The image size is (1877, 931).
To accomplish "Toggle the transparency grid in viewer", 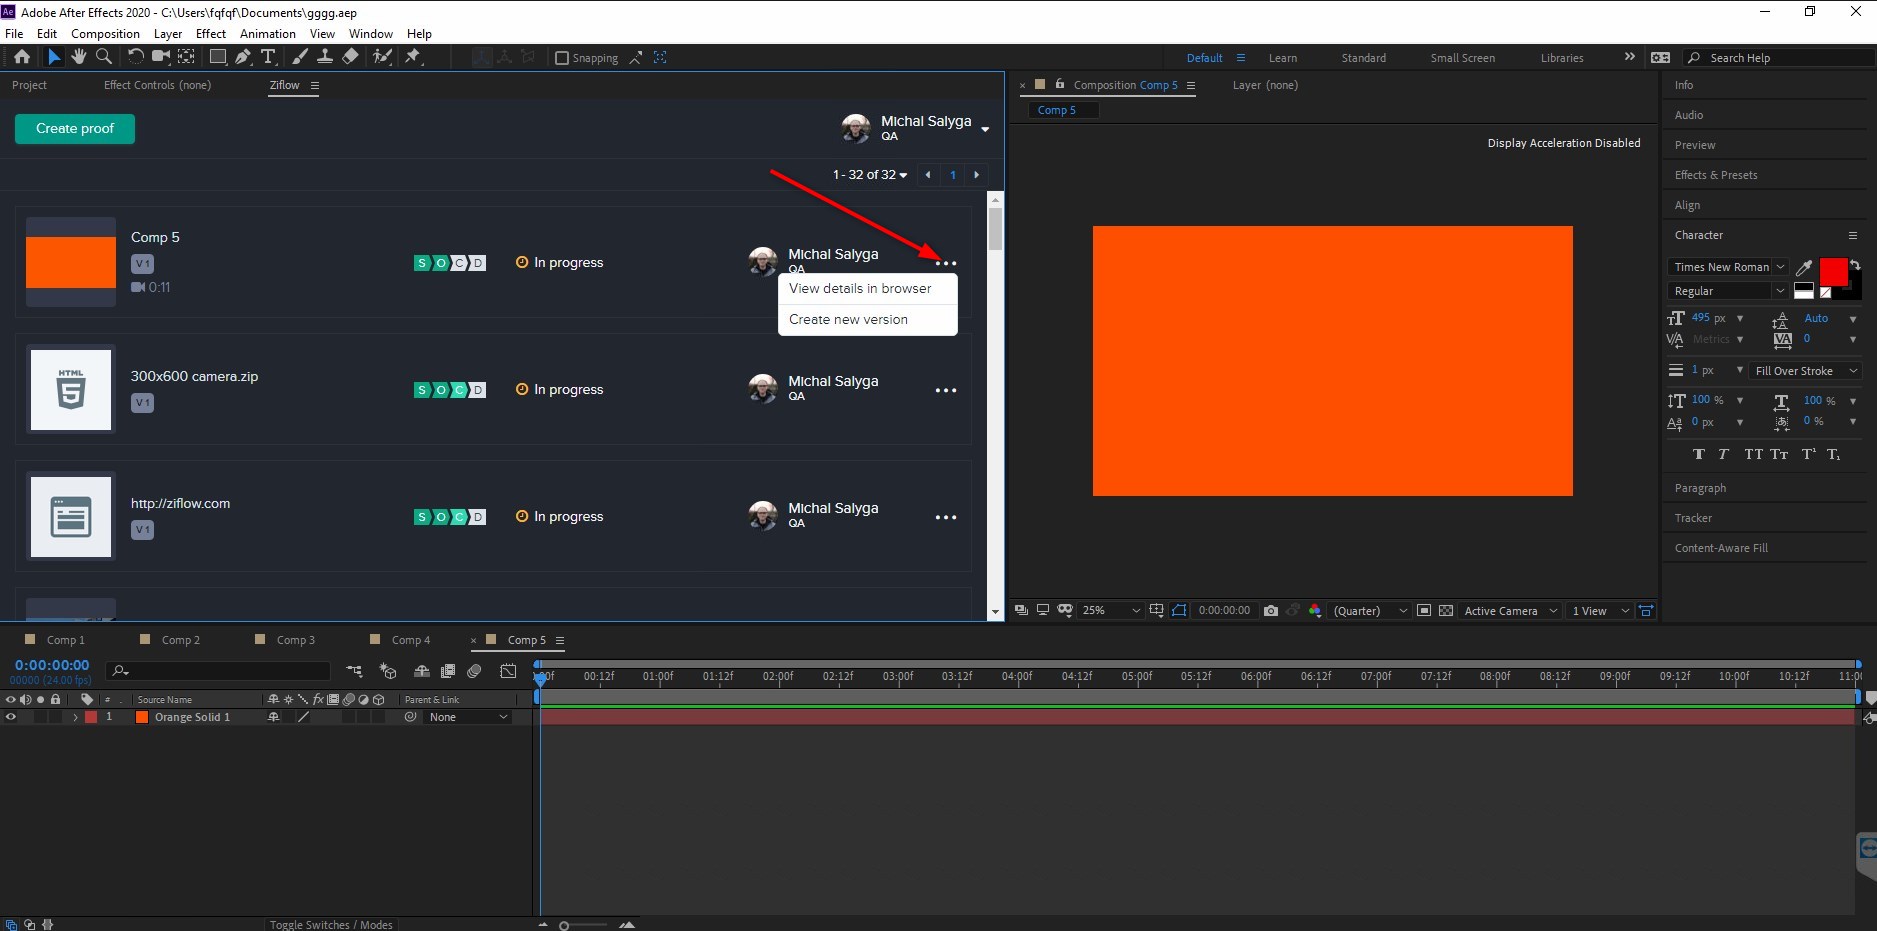I will coord(1446,610).
